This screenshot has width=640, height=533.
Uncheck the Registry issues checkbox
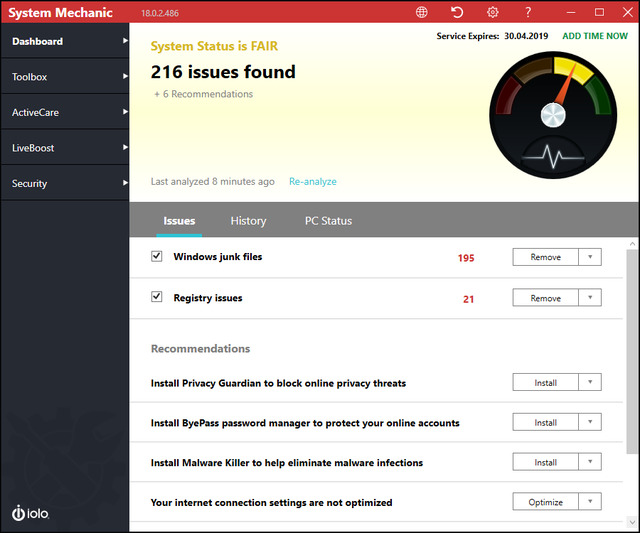click(157, 297)
